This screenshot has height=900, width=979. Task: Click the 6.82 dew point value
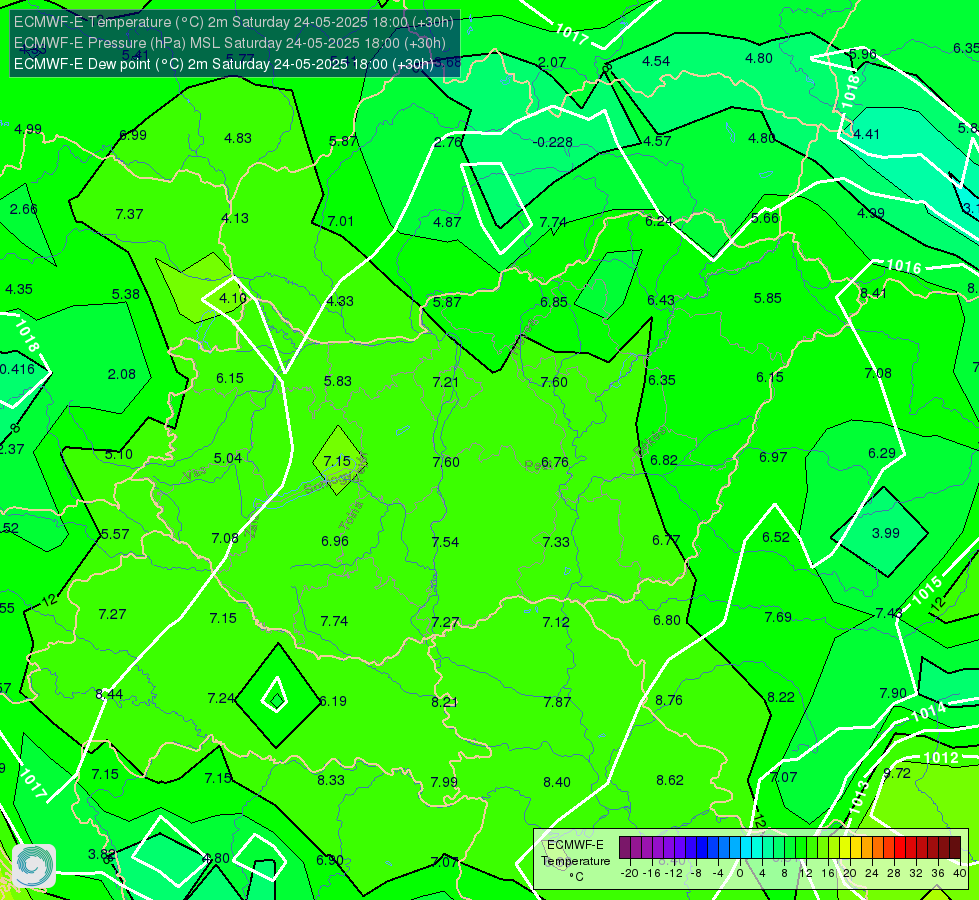point(664,460)
